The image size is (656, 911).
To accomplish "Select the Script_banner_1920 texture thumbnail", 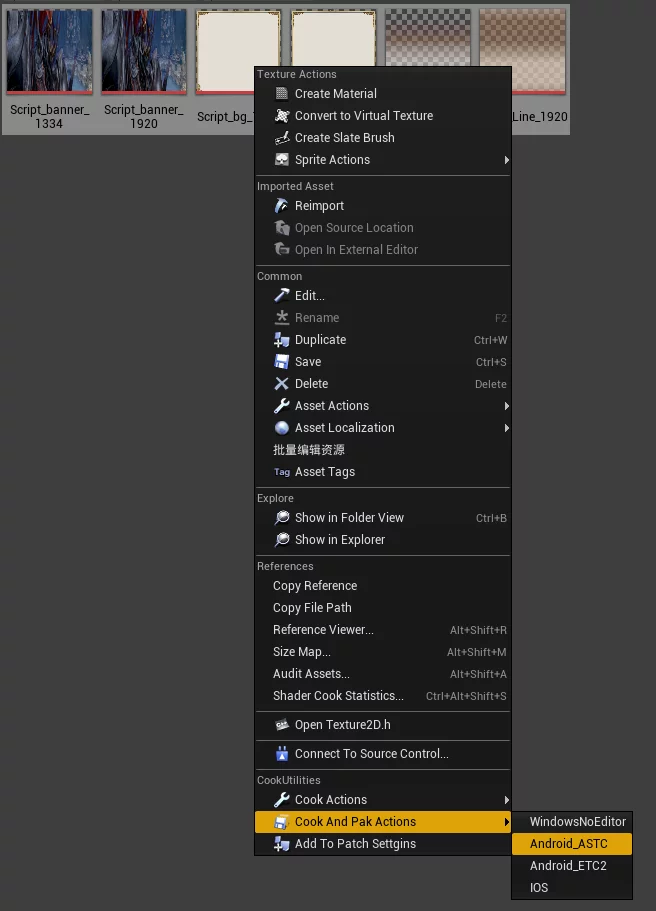I will click(144, 52).
